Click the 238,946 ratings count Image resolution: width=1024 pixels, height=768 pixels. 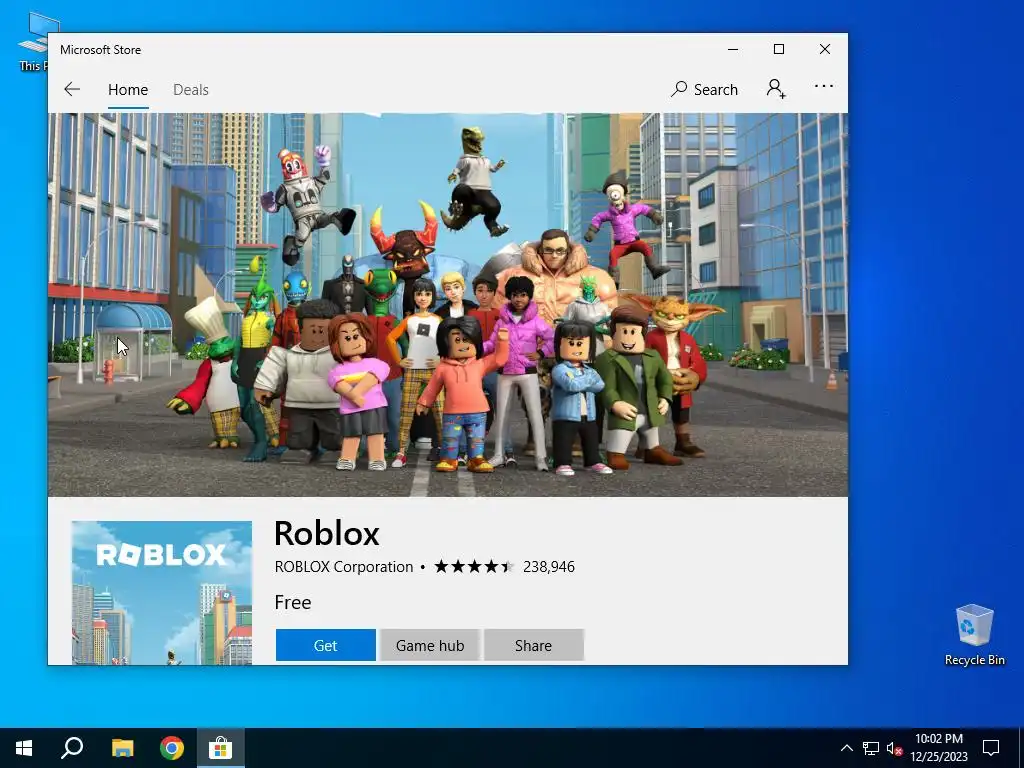[x=549, y=566]
